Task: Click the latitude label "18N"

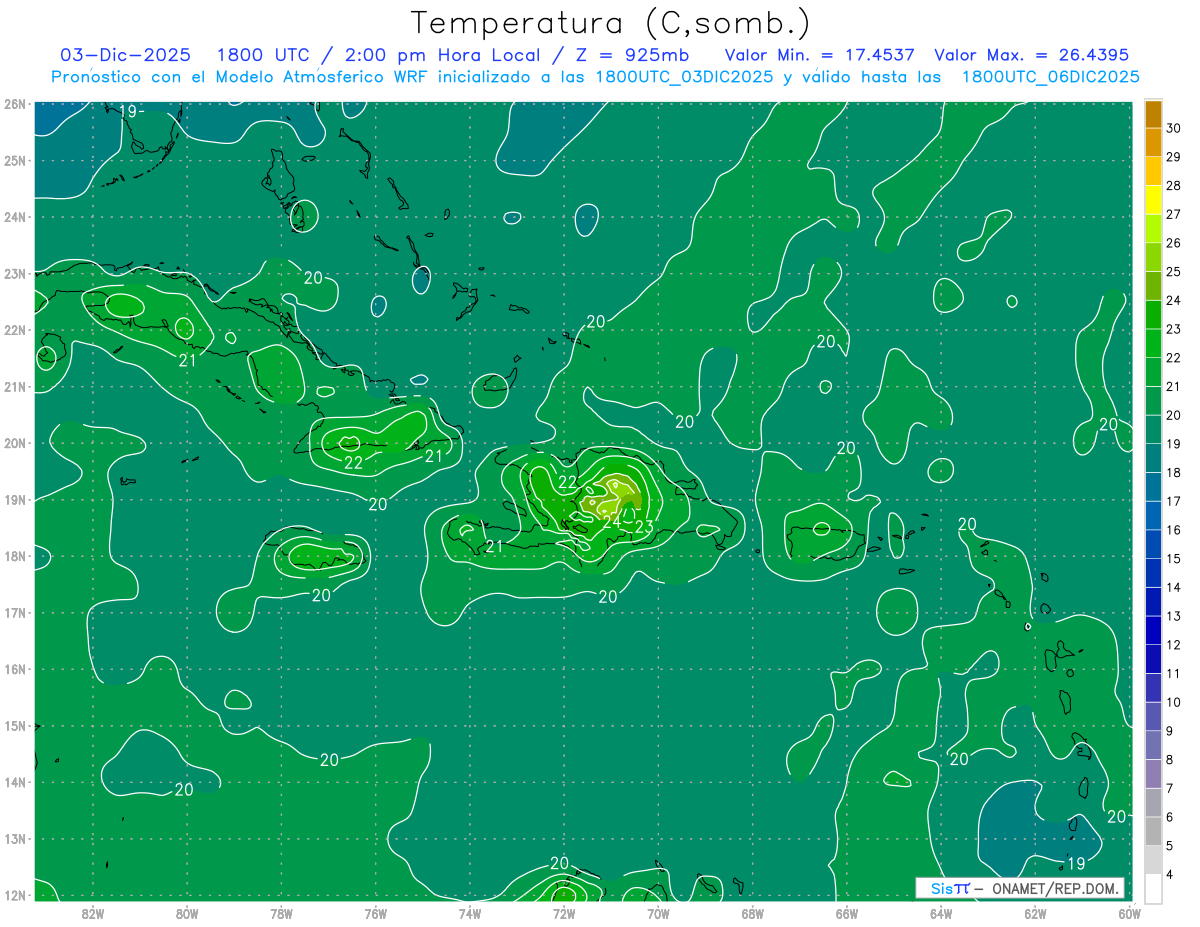Action: (x=14, y=556)
